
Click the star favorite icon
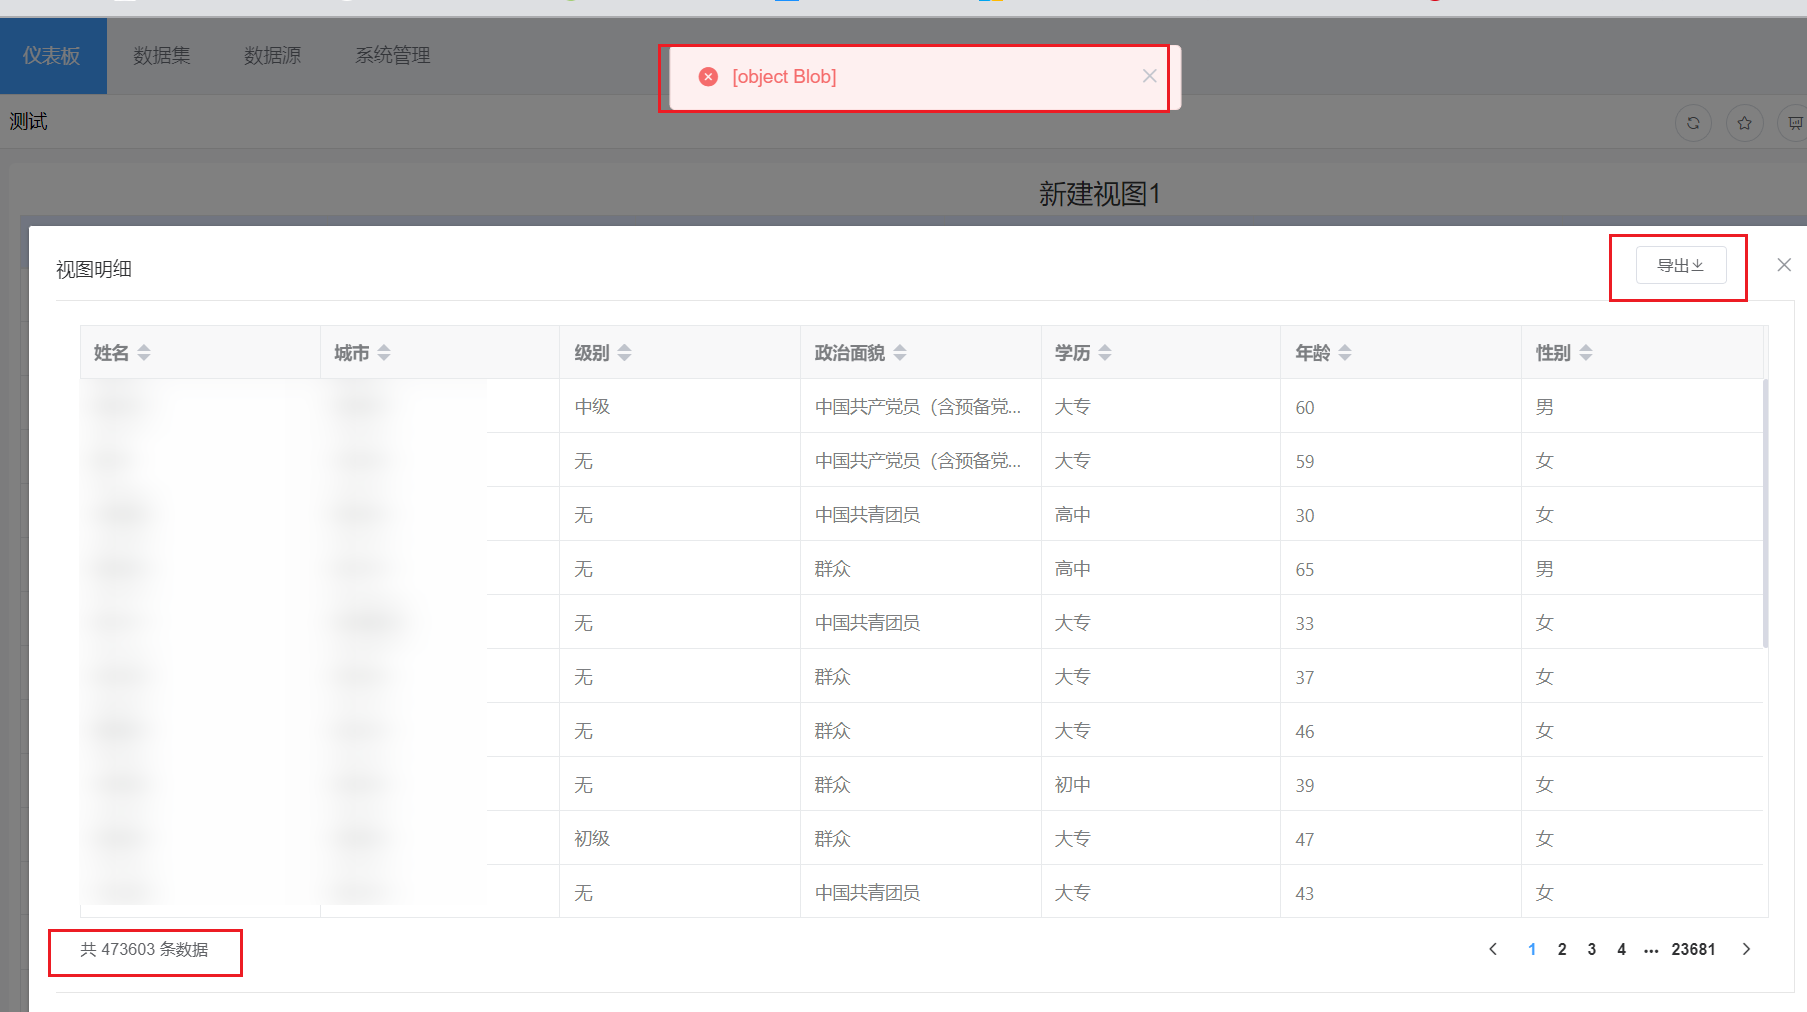click(1744, 123)
